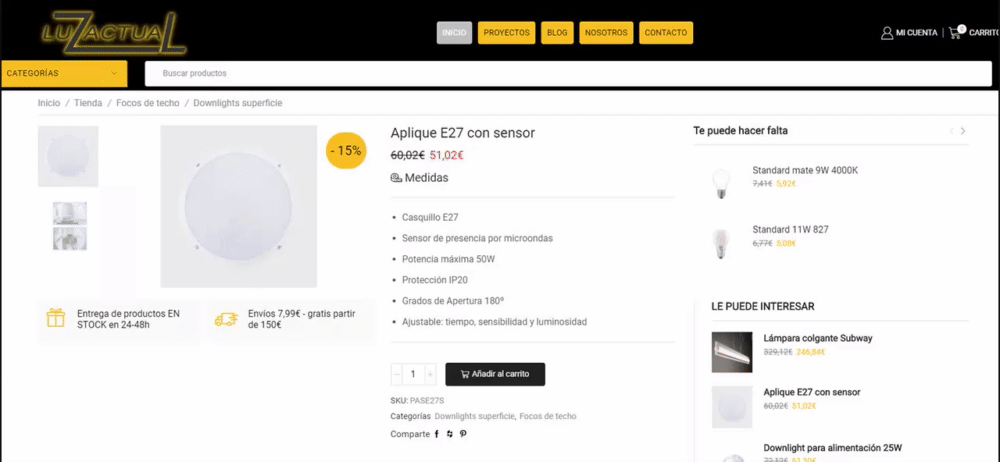Show next 'Te puede hacer falta' product

(963, 131)
